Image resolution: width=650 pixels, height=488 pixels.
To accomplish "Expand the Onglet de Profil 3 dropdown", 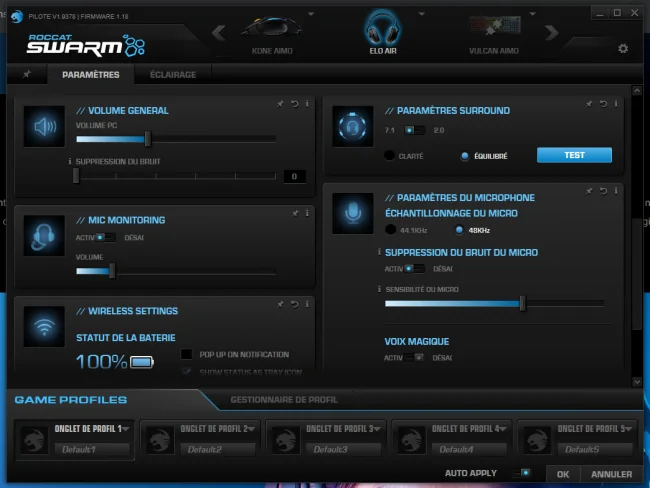I will tap(377, 429).
